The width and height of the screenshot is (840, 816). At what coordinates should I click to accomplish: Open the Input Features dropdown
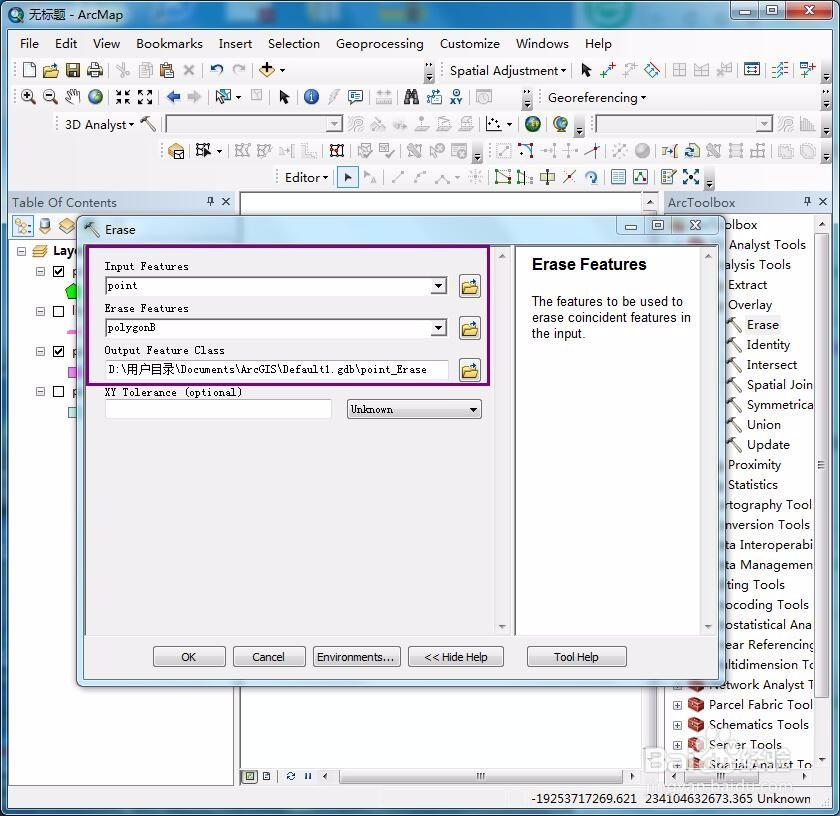[x=438, y=286]
